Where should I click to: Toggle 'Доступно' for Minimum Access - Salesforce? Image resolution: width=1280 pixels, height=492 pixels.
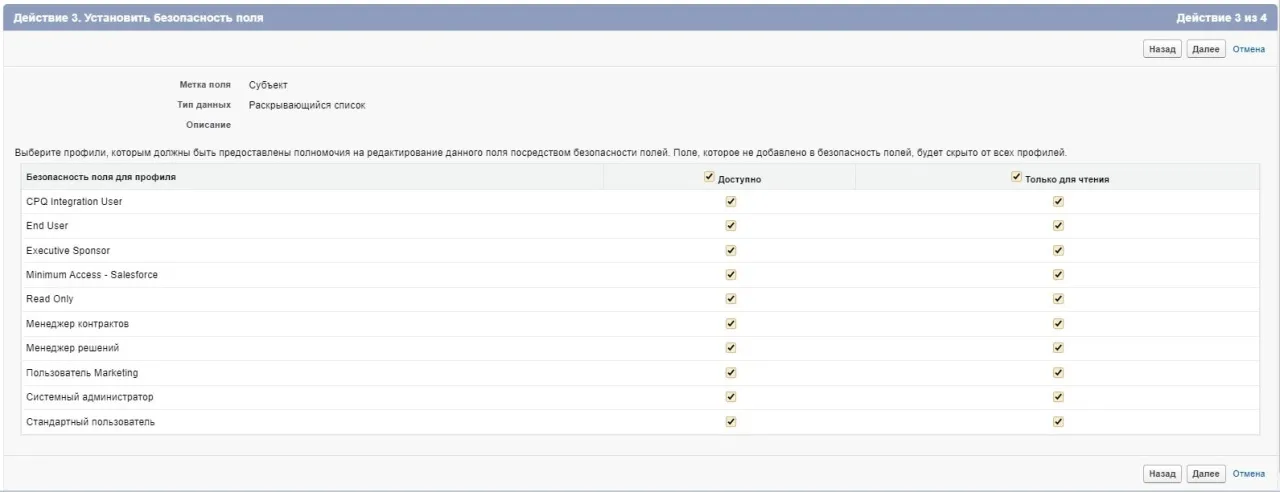click(x=731, y=274)
